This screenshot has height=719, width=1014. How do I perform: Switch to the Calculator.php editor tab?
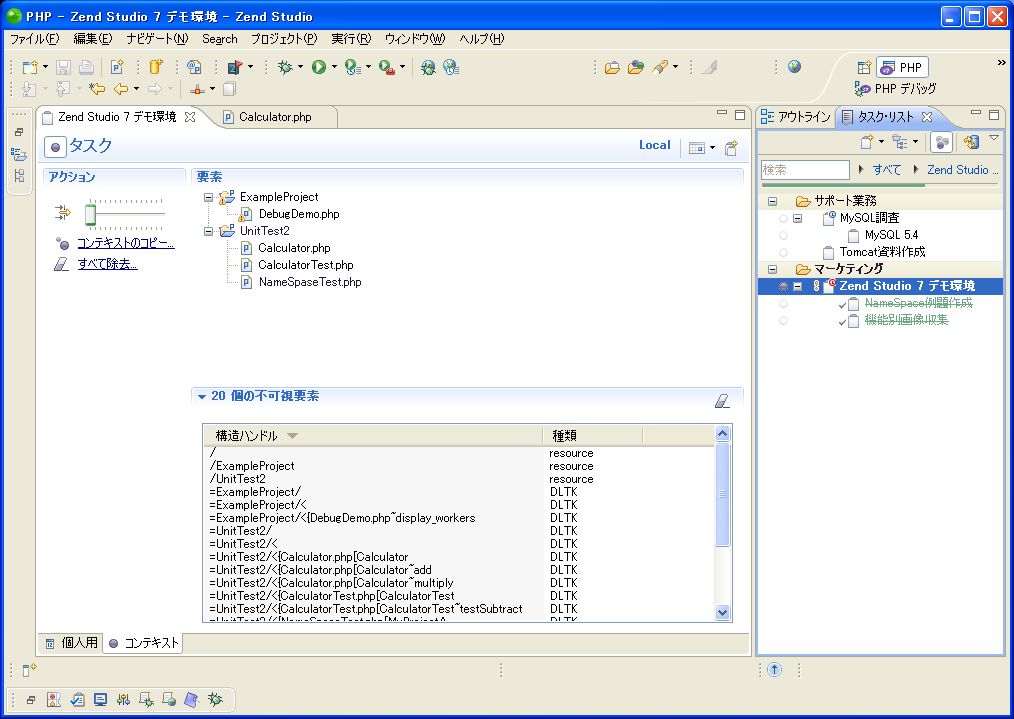tap(274, 117)
